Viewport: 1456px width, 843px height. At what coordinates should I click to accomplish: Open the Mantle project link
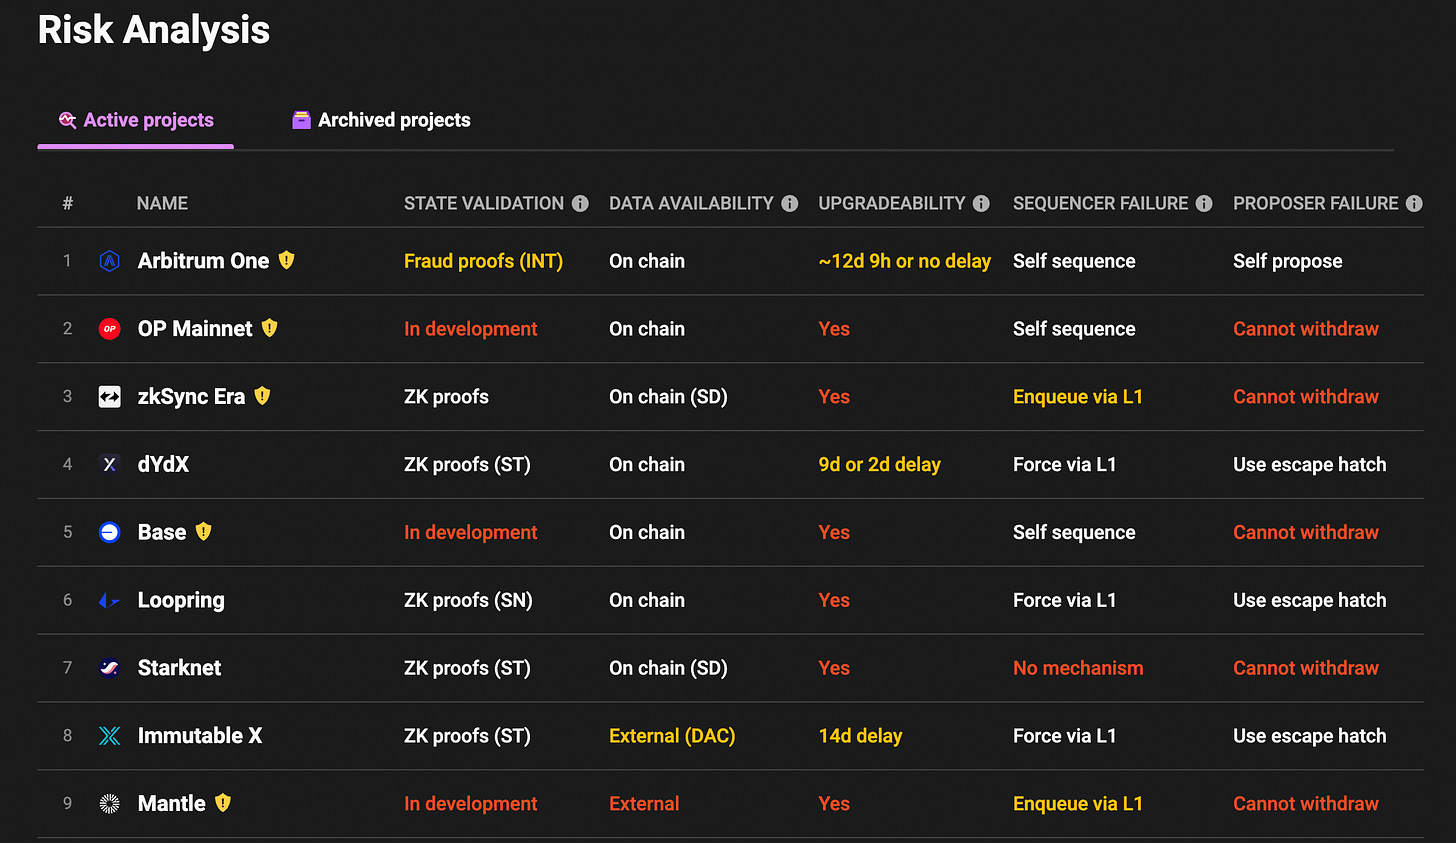172,804
